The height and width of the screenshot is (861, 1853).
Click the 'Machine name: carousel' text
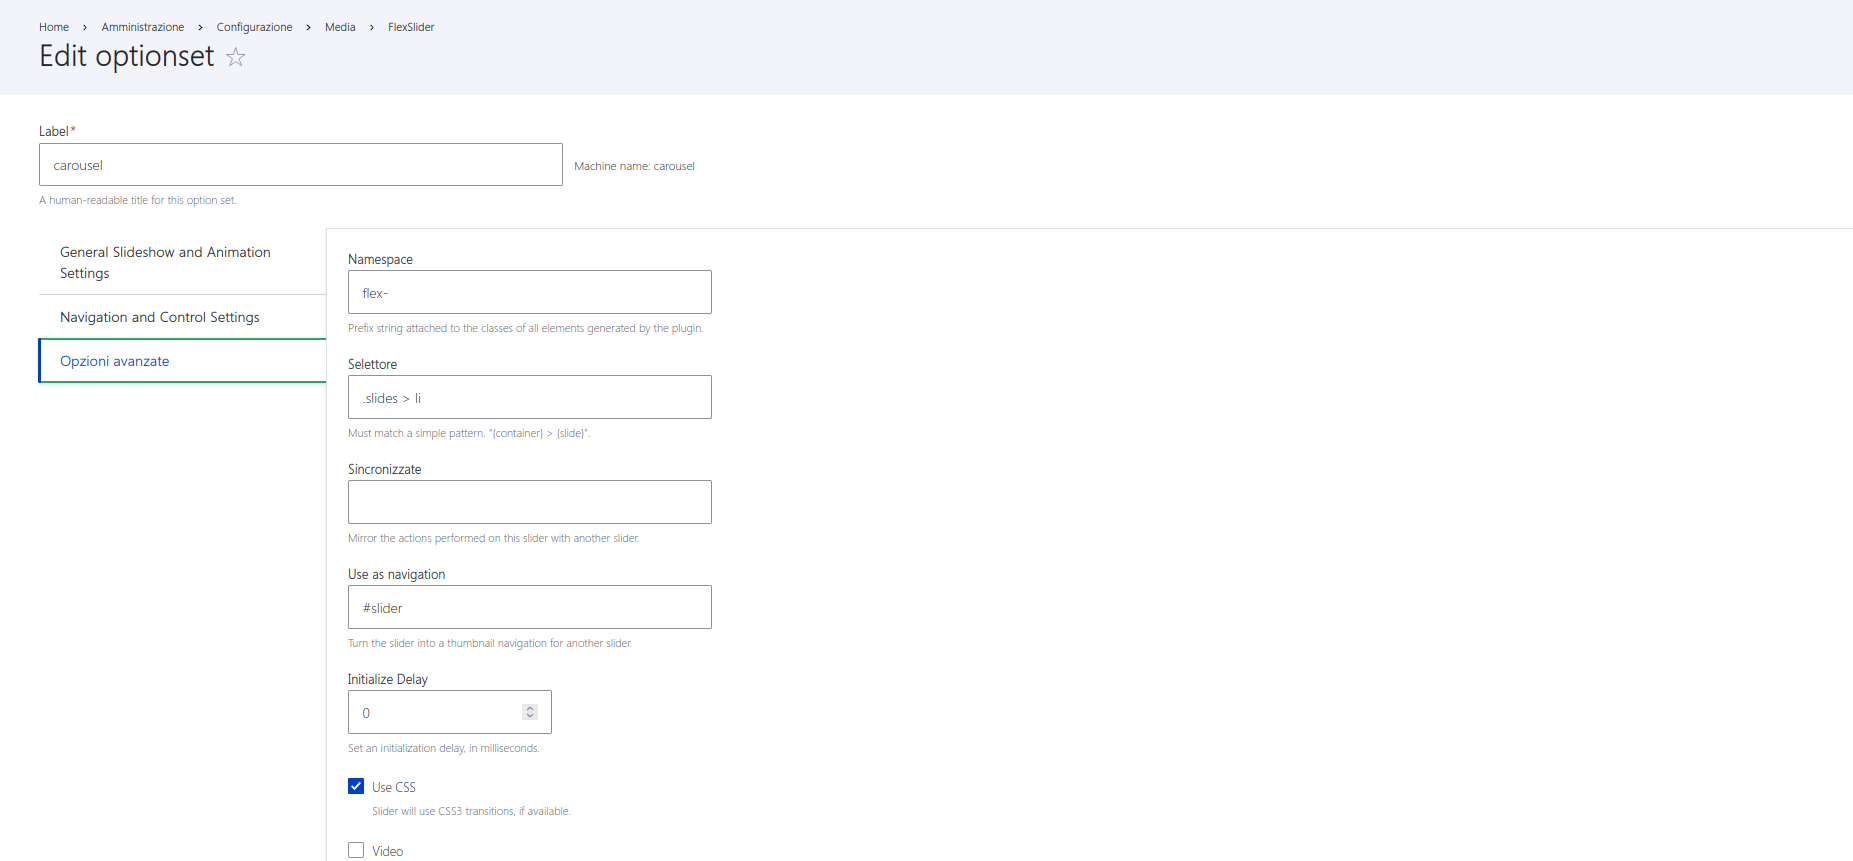click(634, 166)
